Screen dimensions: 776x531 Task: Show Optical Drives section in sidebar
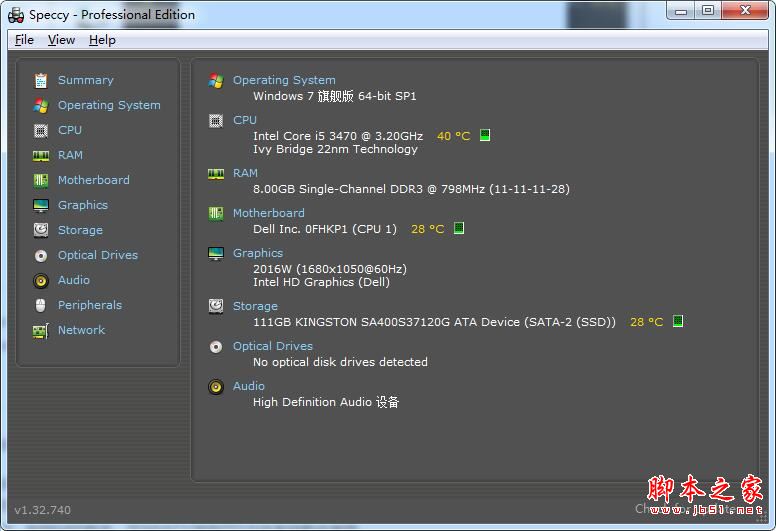(x=98, y=255)
